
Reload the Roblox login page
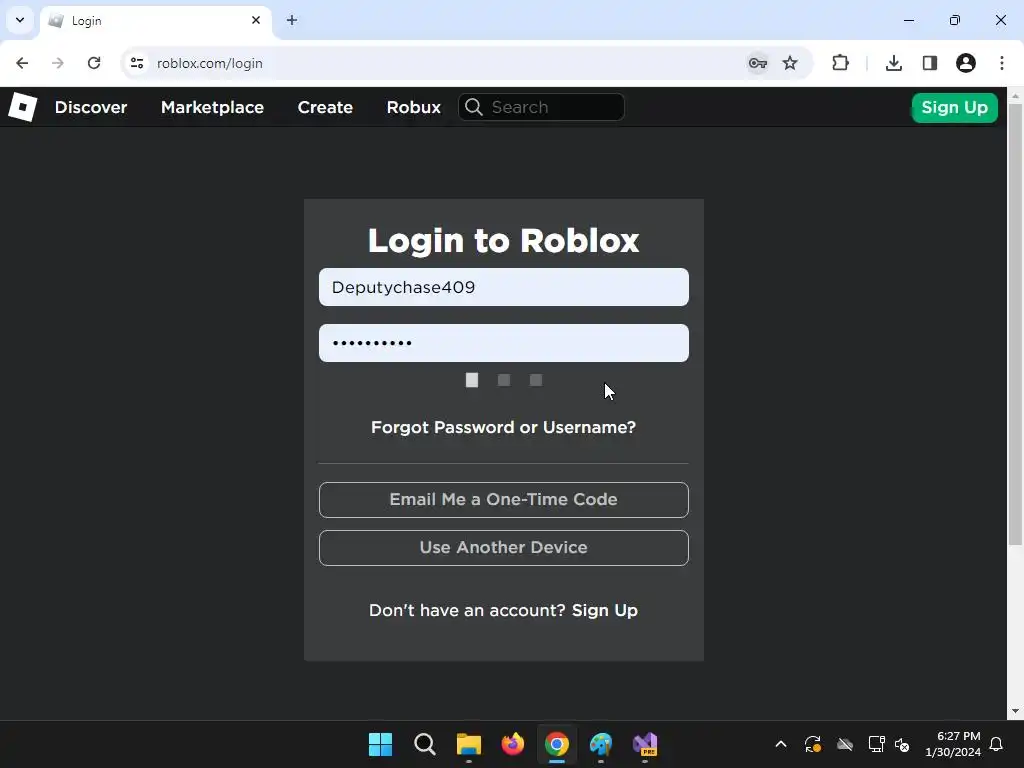tap(94, 63)
